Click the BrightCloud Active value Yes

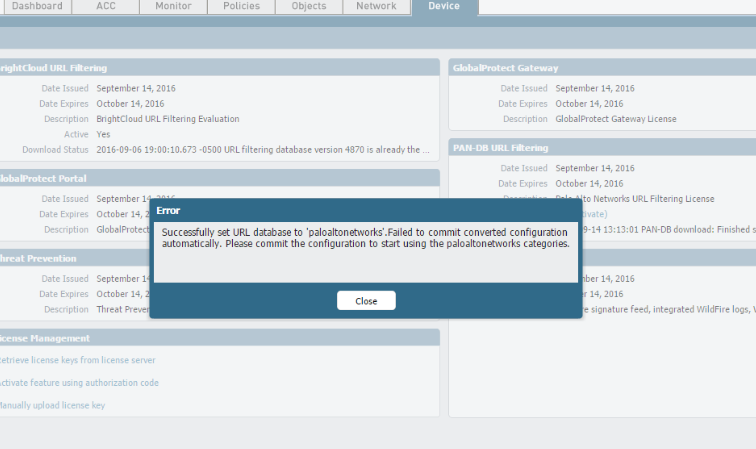[x=103, y=135]
